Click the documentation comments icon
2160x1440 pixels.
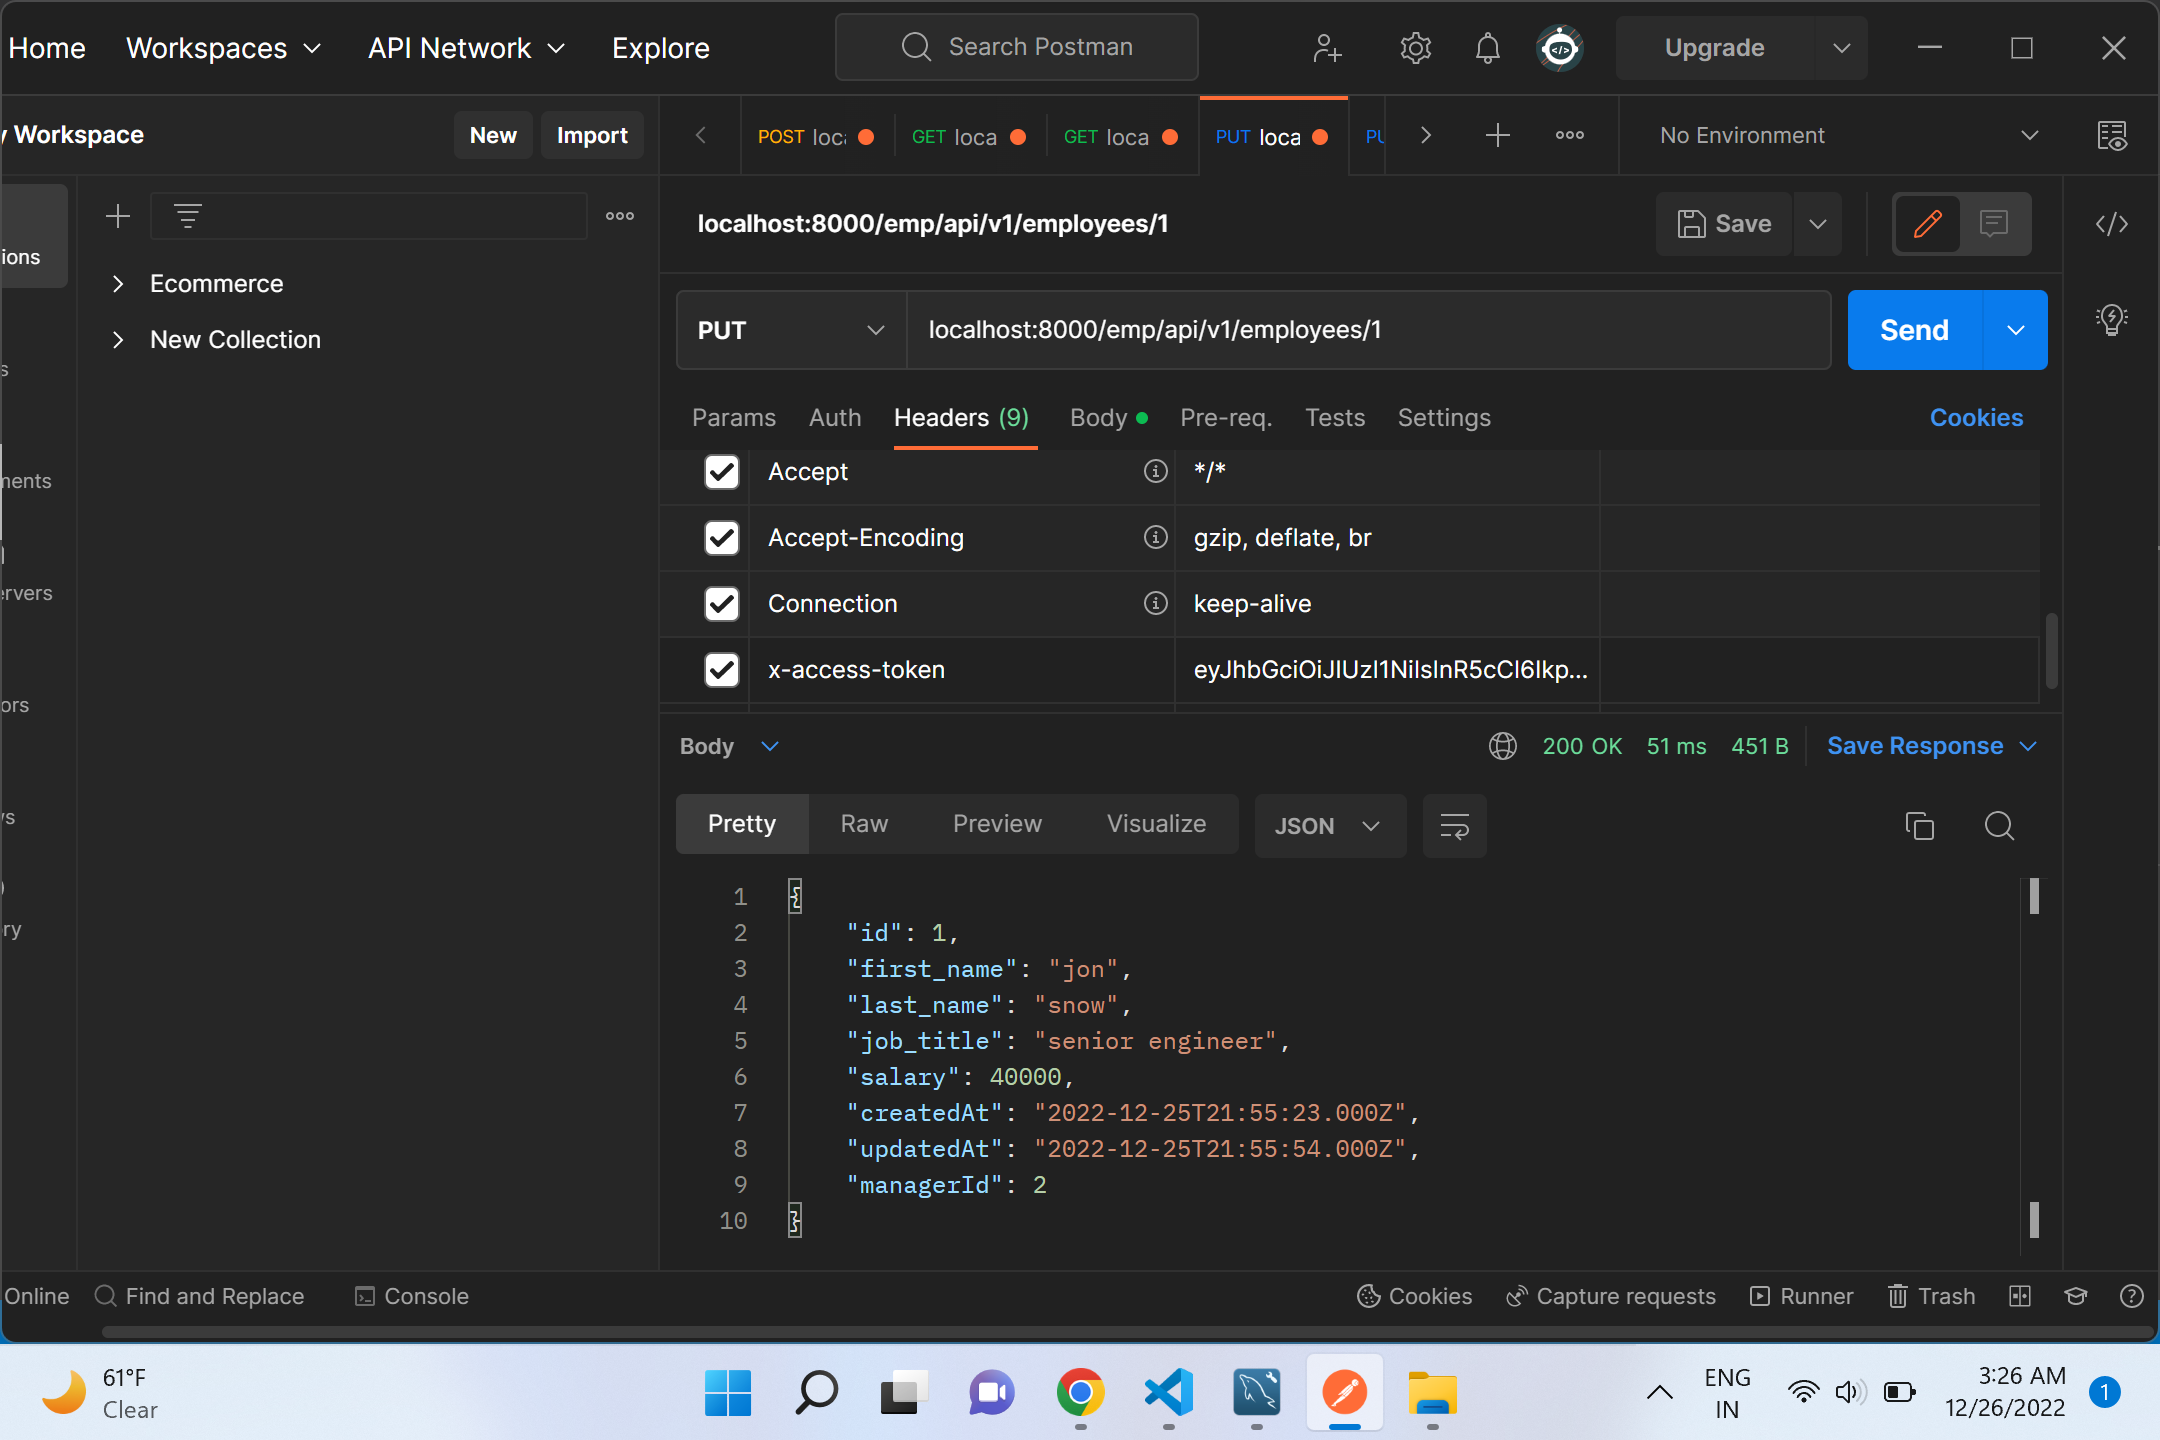(x=1994, y=224)
